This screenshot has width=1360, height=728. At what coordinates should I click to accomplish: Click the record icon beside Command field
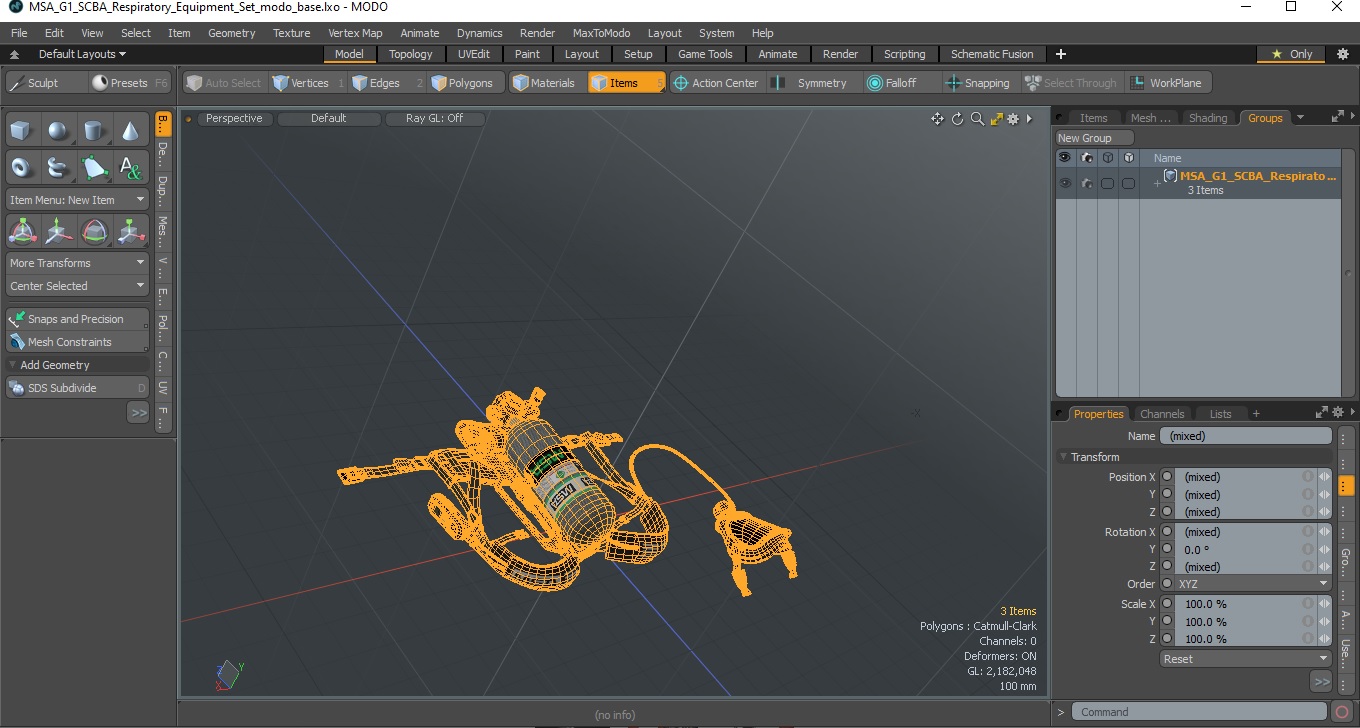coord(1342,712)
